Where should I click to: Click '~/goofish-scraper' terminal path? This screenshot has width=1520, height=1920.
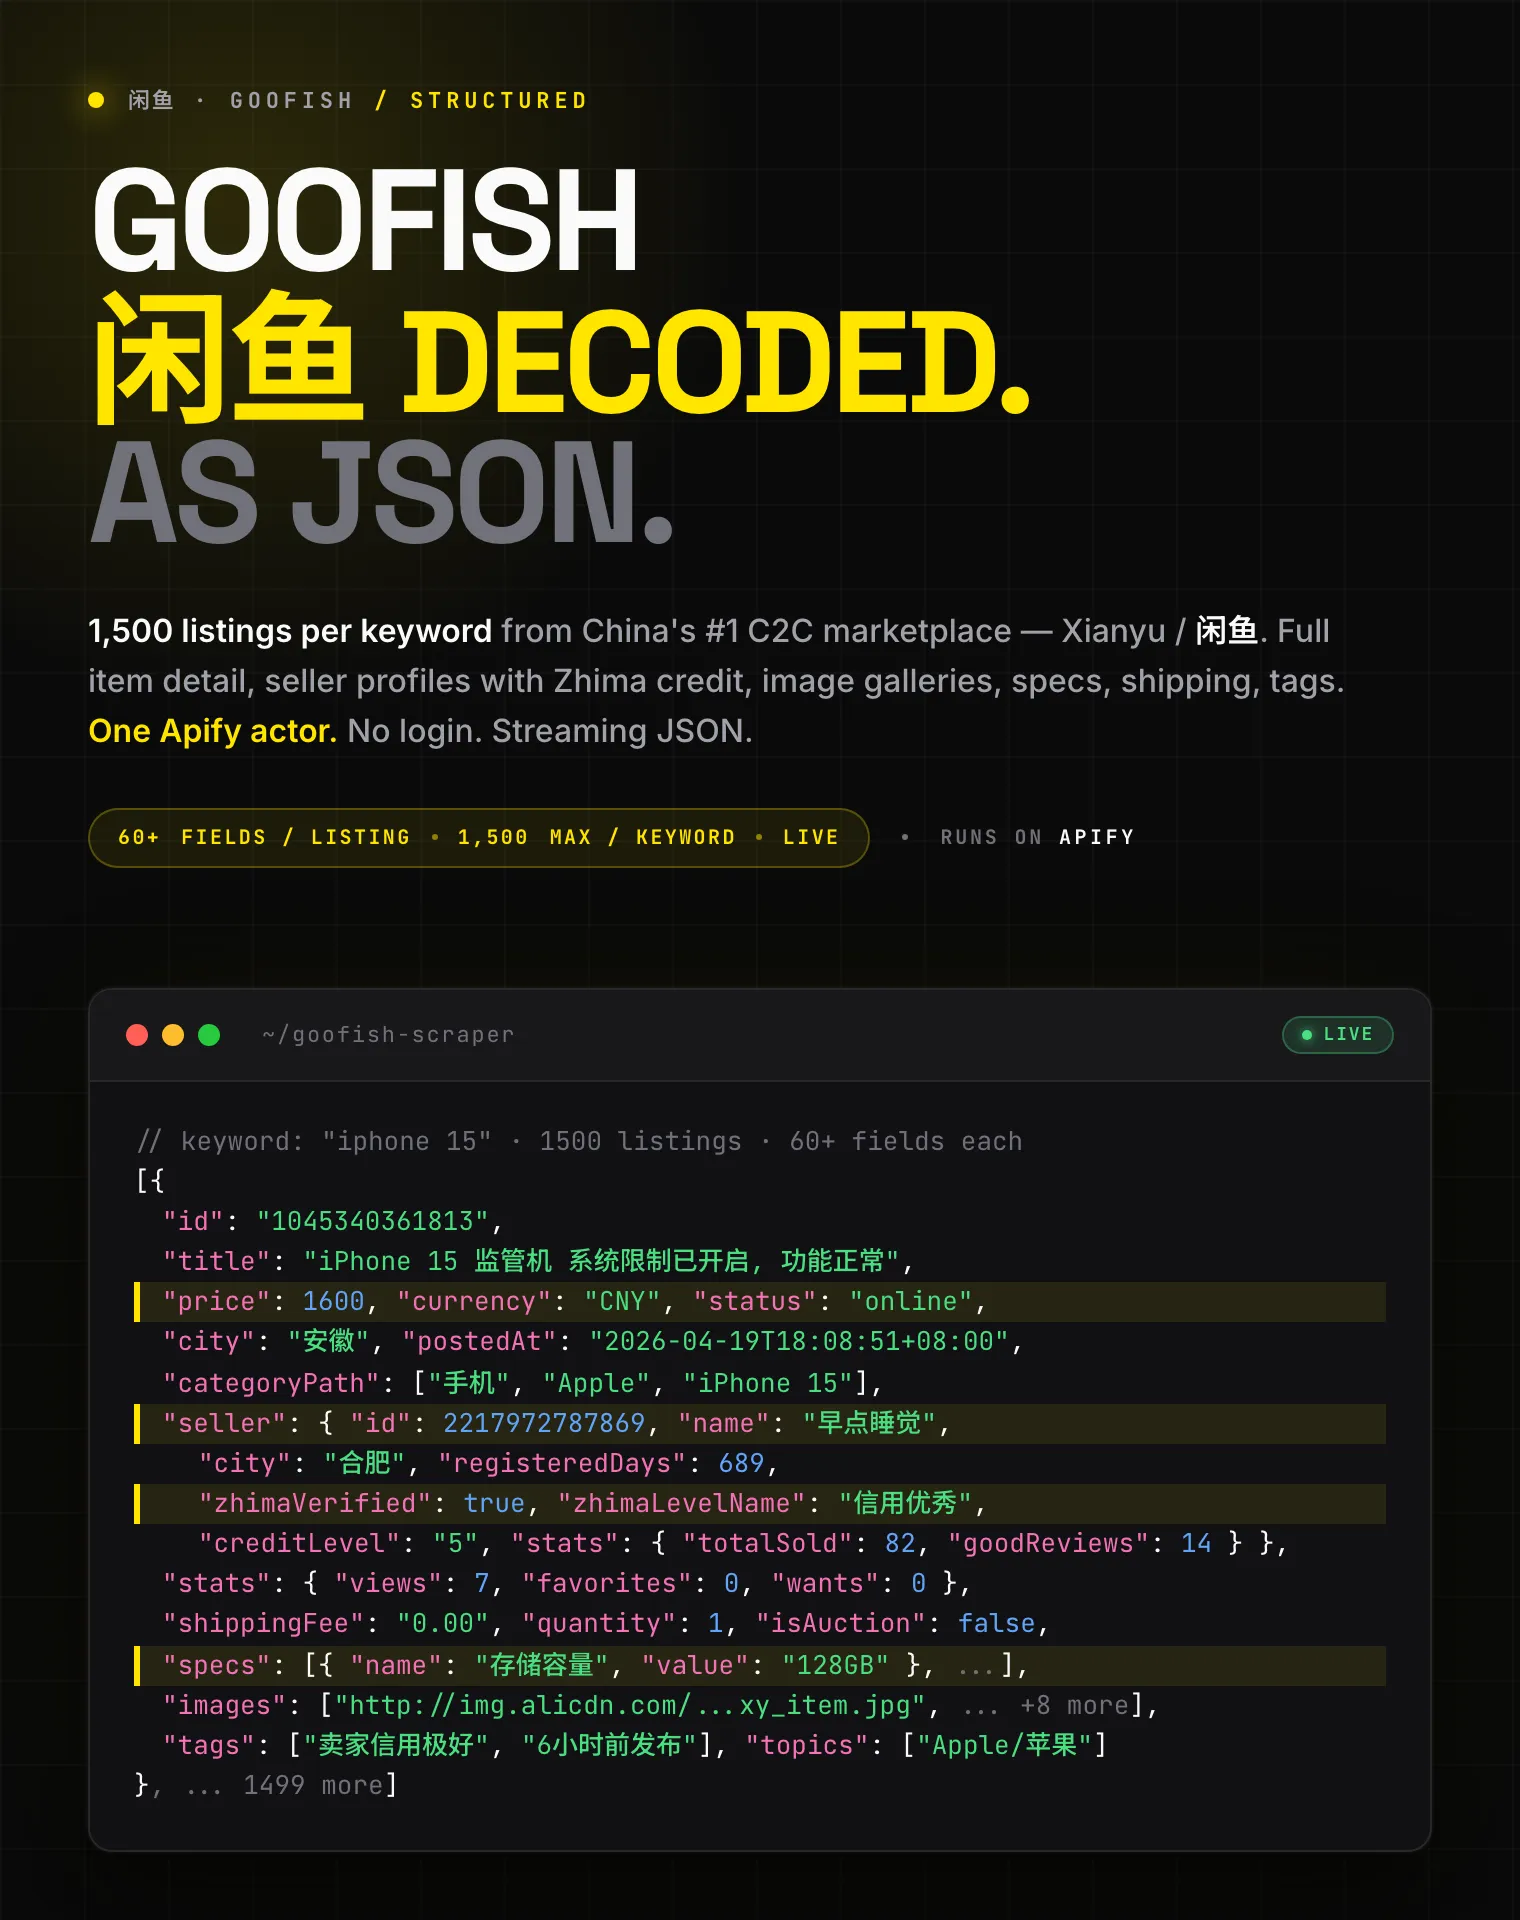388,1035
